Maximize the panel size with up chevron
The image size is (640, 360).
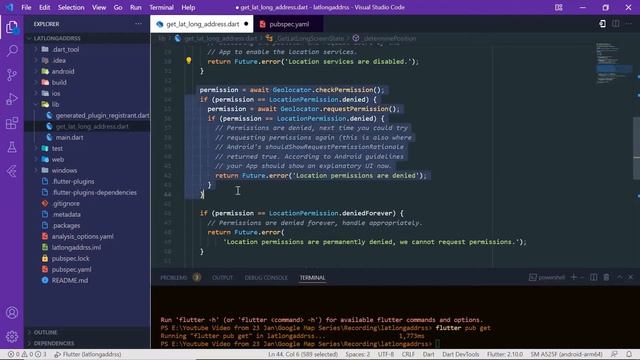620,277
